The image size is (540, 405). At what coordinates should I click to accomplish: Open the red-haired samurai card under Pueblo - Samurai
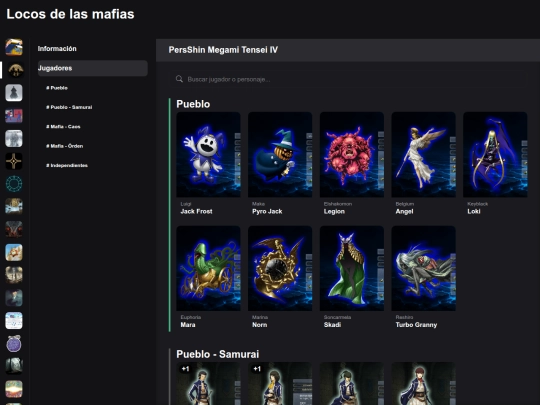[x=423, y=383]
